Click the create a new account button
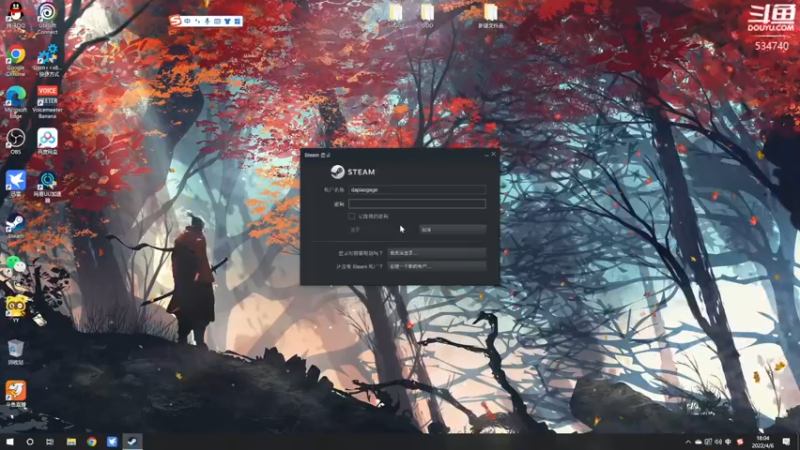This screenshot has height=450, width=800. pos(436,266)
